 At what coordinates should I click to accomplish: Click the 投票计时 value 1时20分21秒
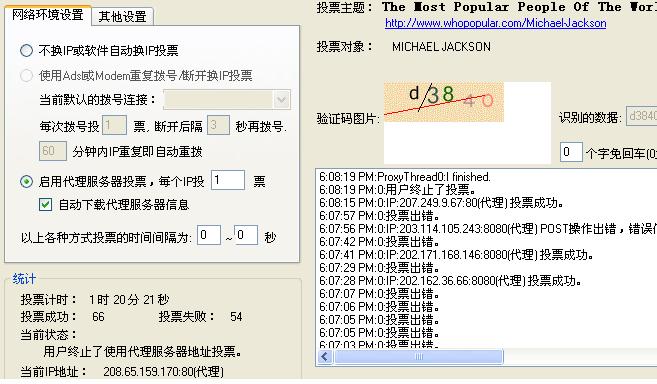pos(129,299)
